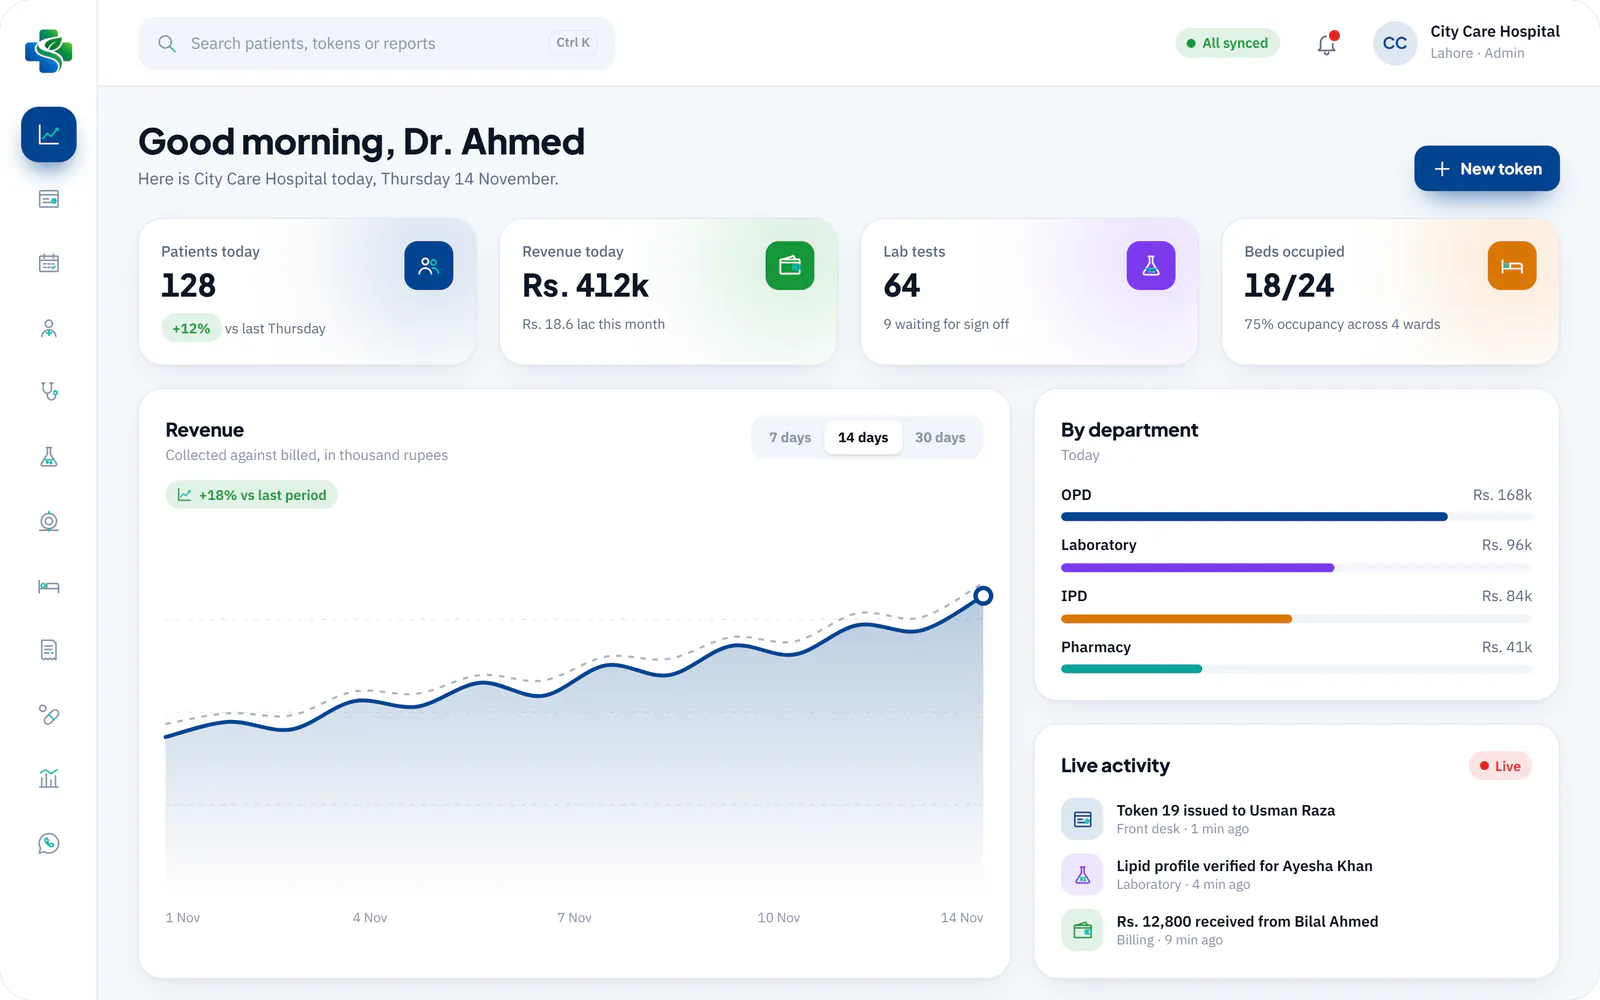Switch revenue chart to 30 days
This screenshot has width=1600, height=1000.
940,438
